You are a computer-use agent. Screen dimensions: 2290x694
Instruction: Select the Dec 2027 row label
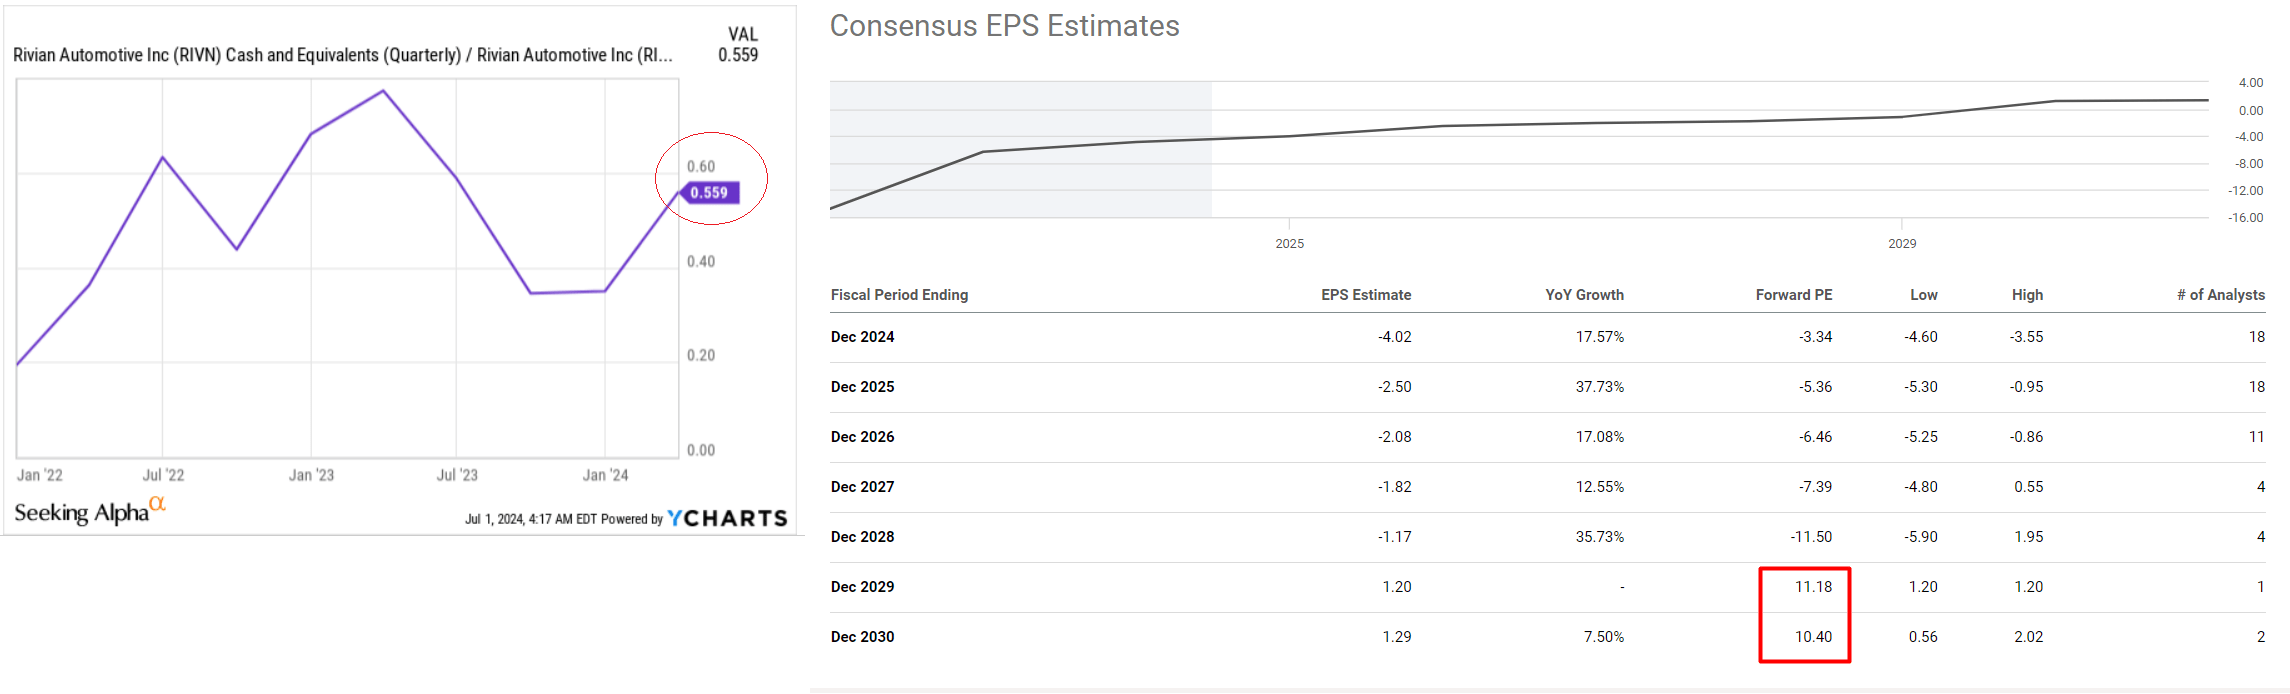click(x=862, y=487)
